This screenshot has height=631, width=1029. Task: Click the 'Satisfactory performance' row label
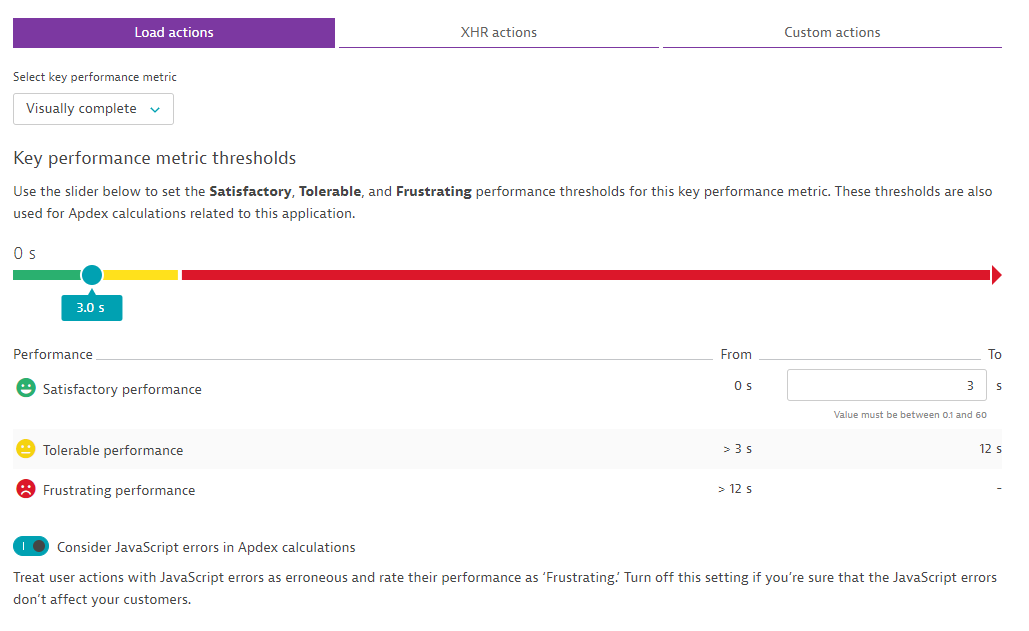[x=122, y=389]
